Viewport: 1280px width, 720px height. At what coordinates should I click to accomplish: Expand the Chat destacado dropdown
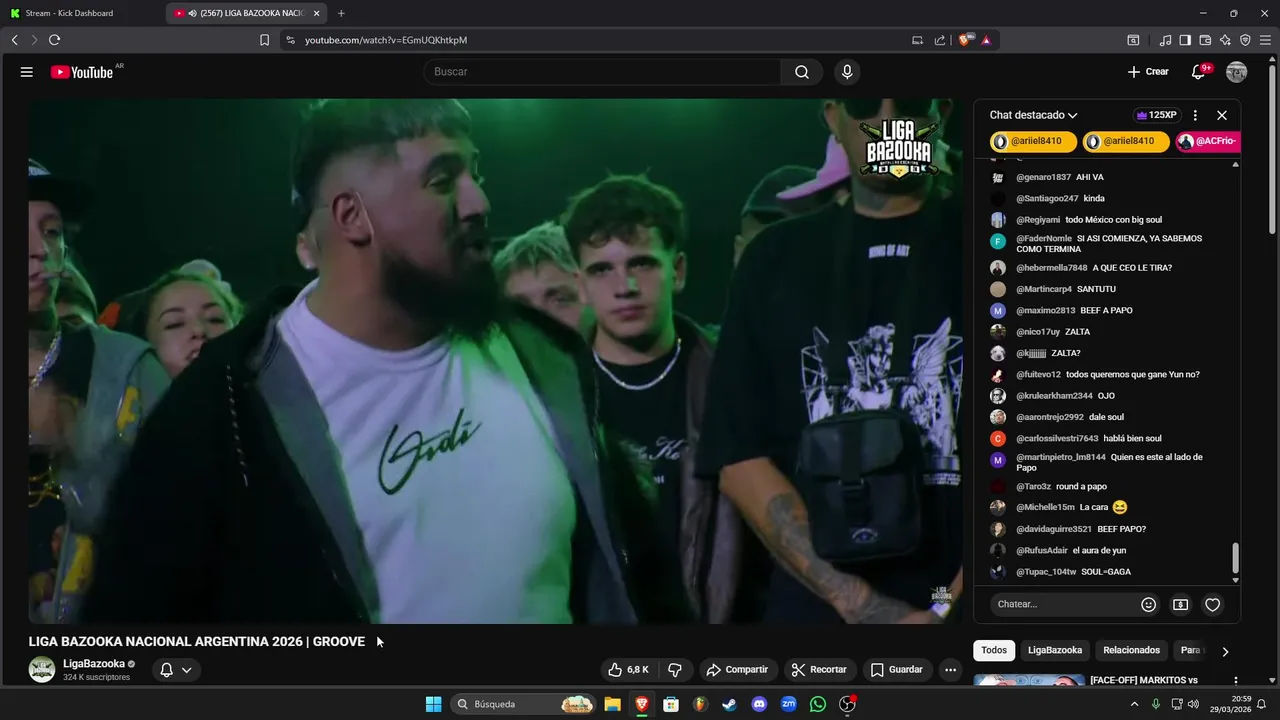point(1033,115)
